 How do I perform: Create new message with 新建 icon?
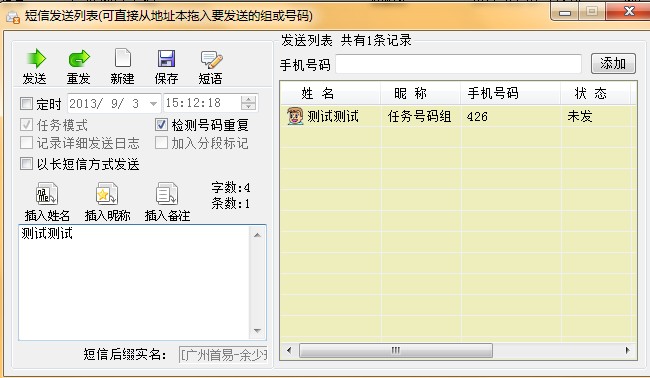pos(123,58)
